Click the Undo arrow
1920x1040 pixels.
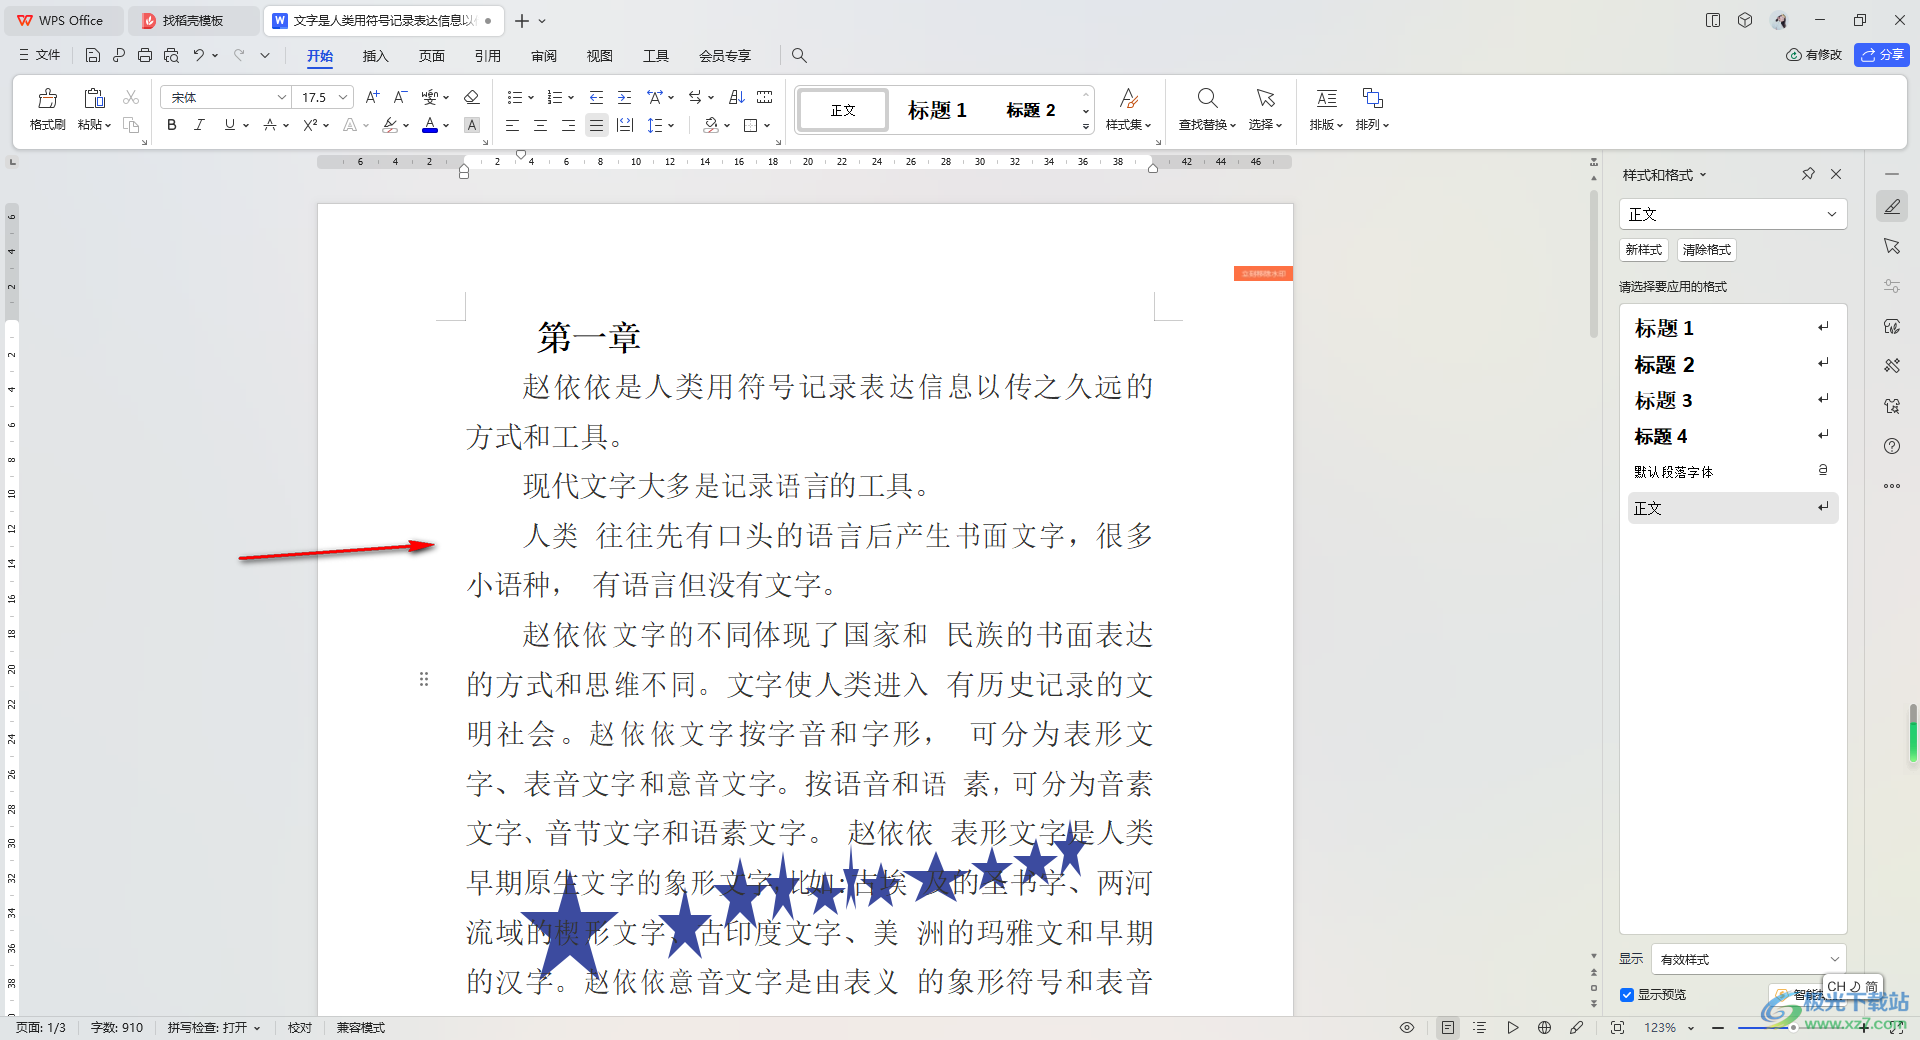point(199,55)
